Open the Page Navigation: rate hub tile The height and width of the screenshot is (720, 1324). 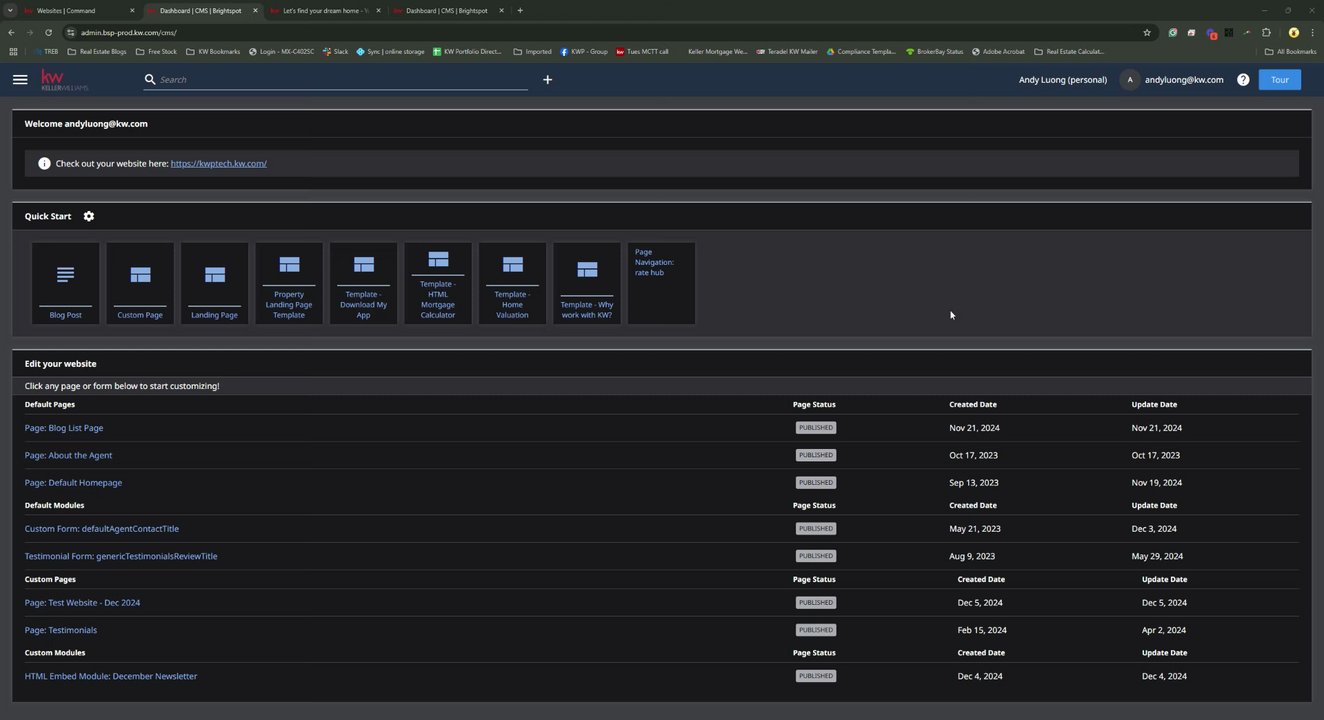(x=661, y=283)
